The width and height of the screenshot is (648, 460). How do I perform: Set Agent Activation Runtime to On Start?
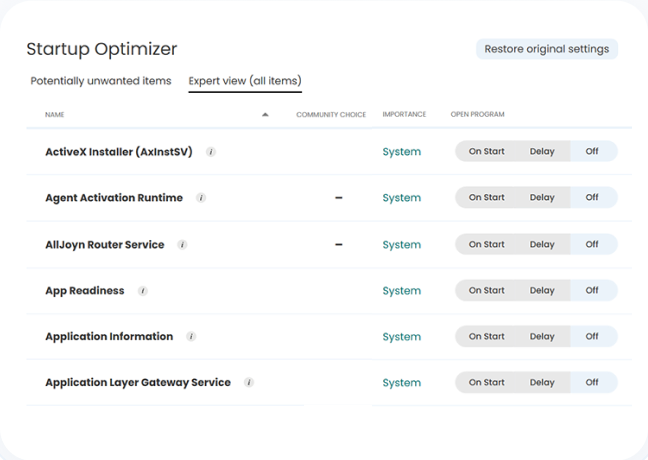(x=486, y=197)
